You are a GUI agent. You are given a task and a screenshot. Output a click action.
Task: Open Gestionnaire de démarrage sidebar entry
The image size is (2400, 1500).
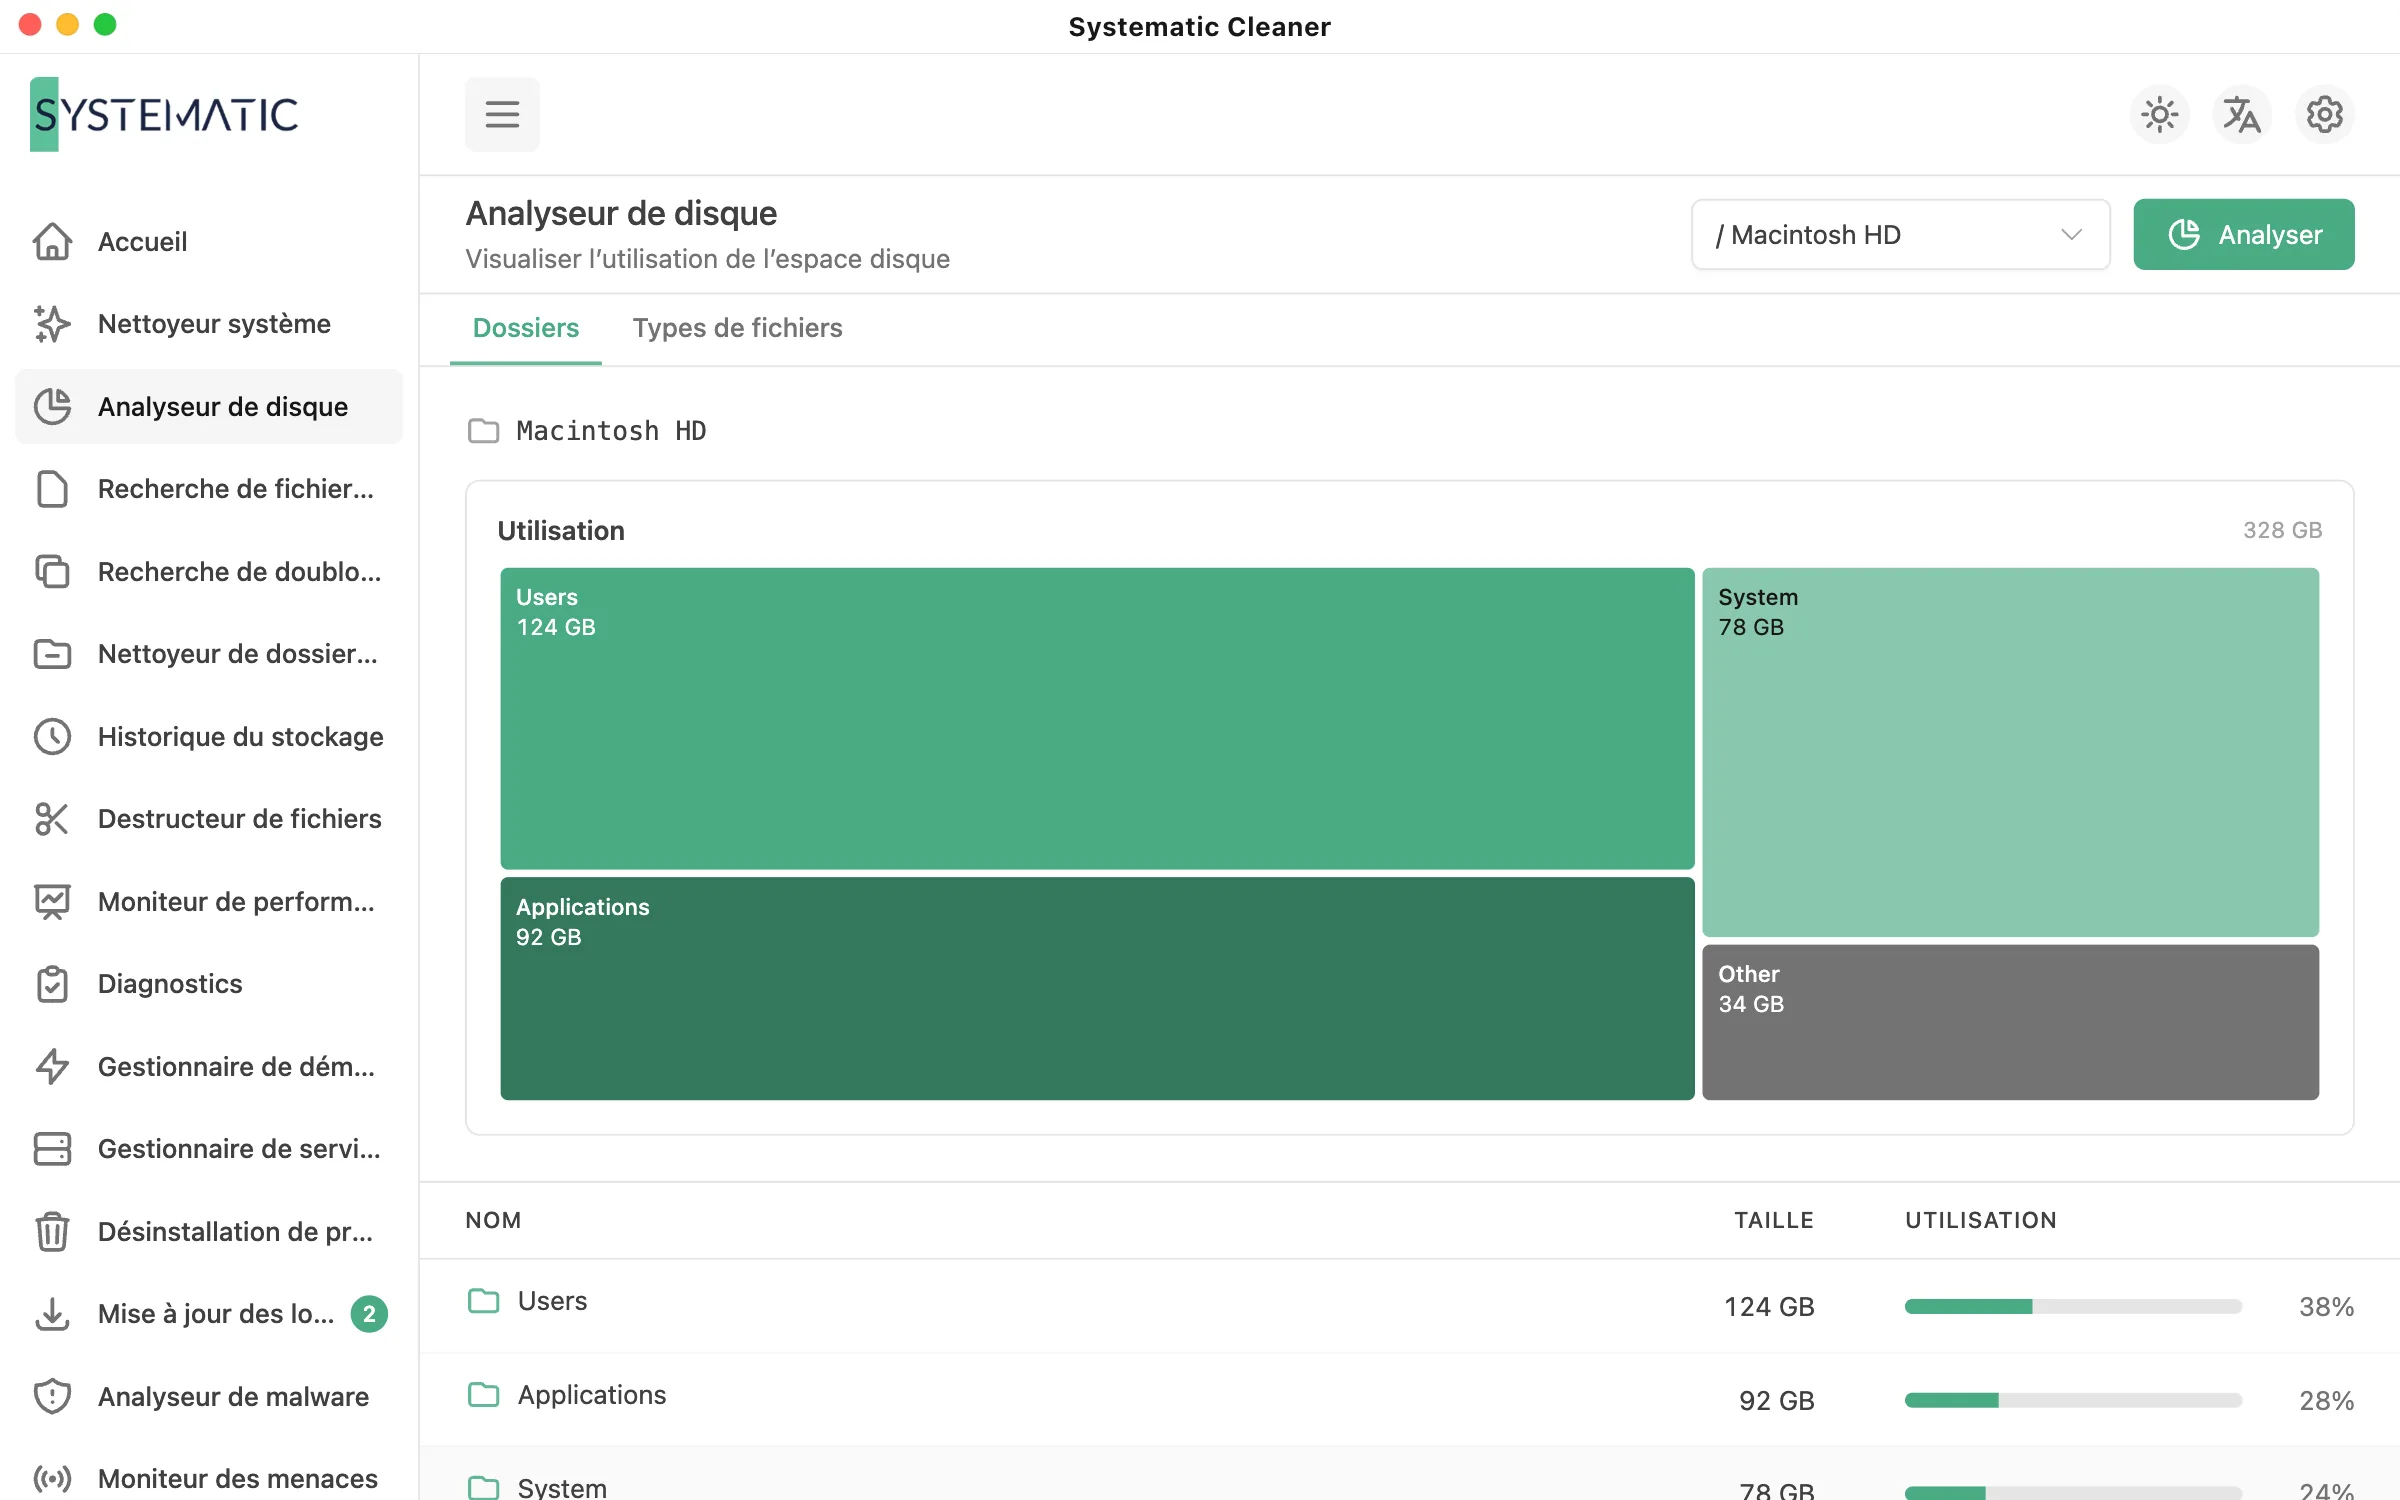click(x=208, y=1066)
